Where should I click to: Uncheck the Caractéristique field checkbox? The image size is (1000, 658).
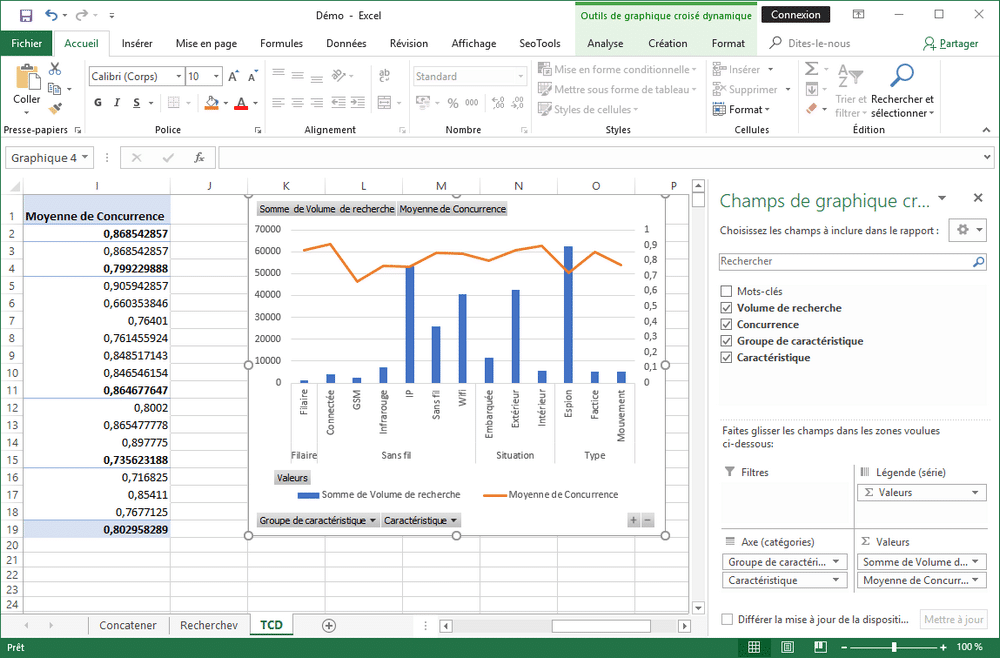pyautogui.click(x=726, y=358)
